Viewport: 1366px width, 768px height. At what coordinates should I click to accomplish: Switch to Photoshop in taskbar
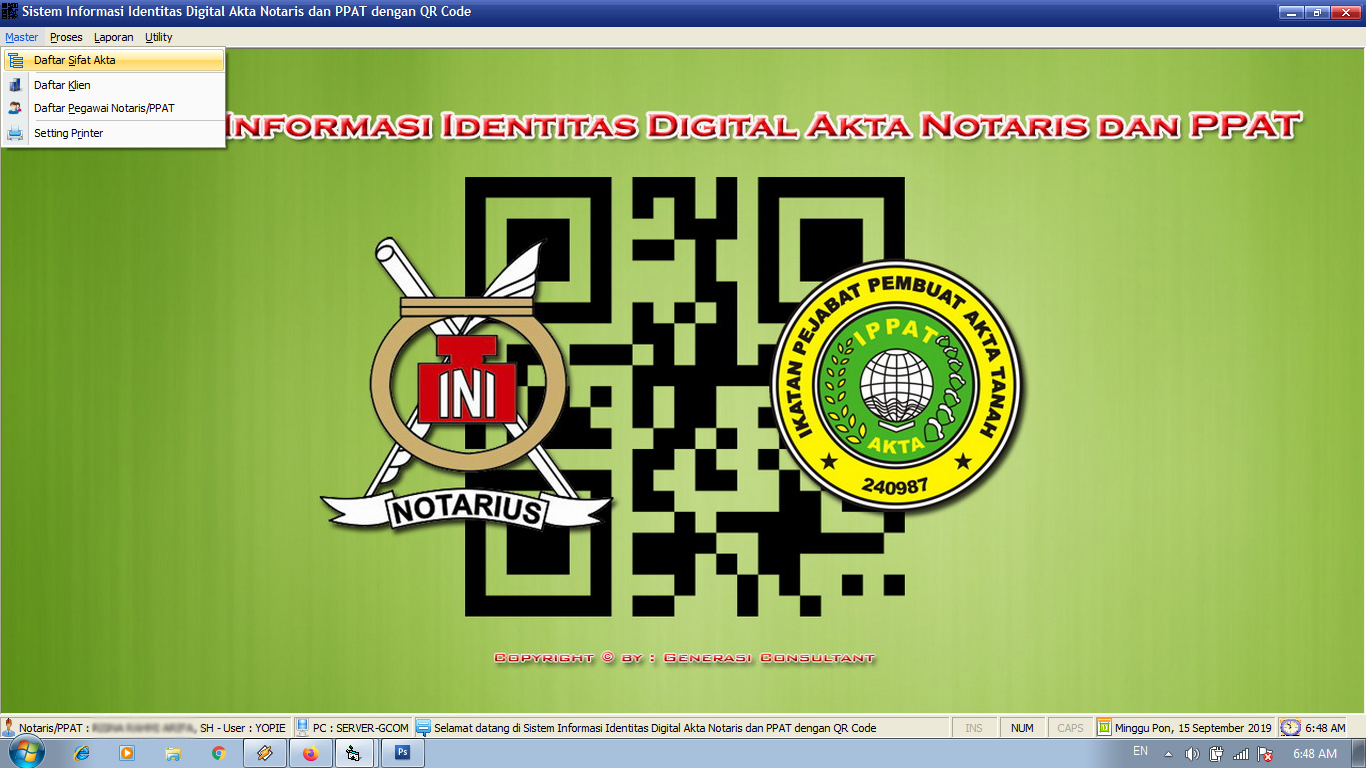click(x=402, y=753)
